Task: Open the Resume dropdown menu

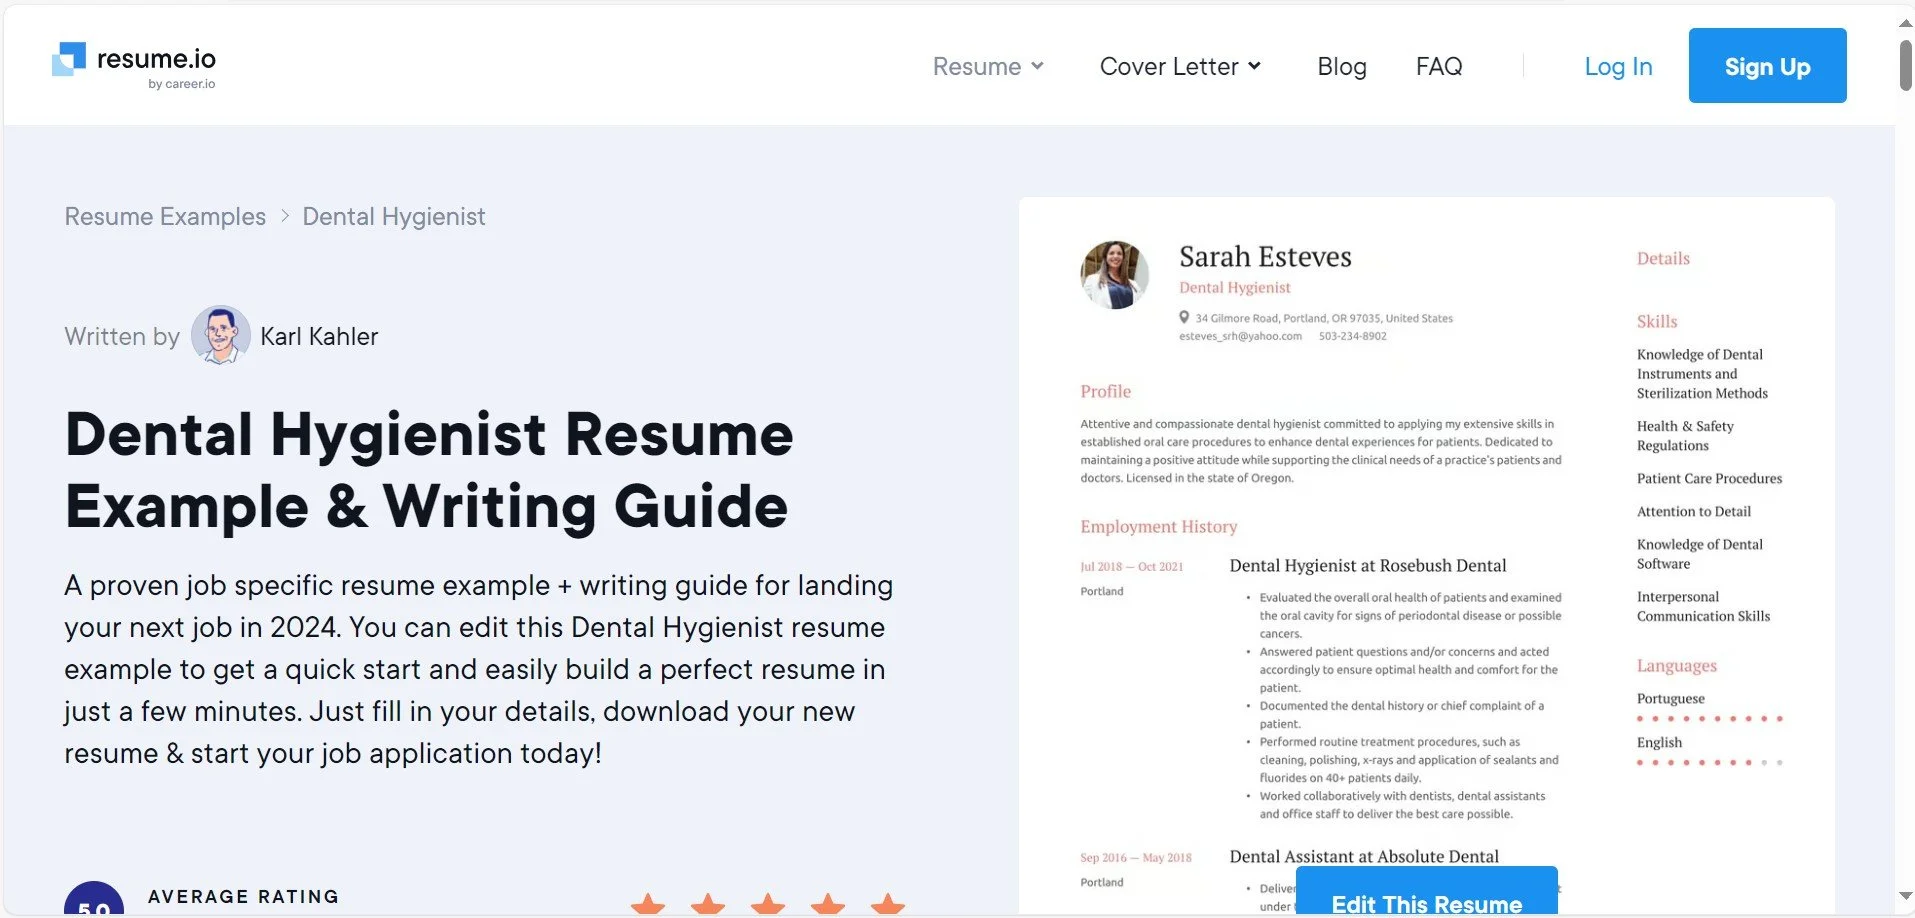Action: tap(988, 66)
